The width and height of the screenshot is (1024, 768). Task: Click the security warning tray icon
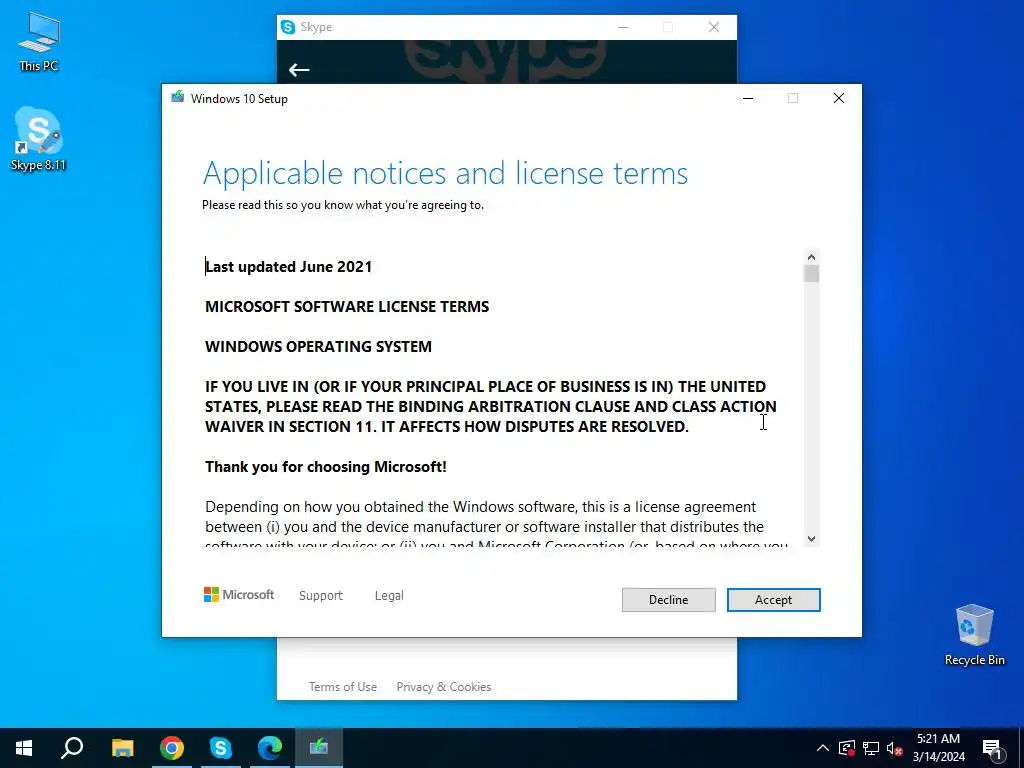coord(846,748)
